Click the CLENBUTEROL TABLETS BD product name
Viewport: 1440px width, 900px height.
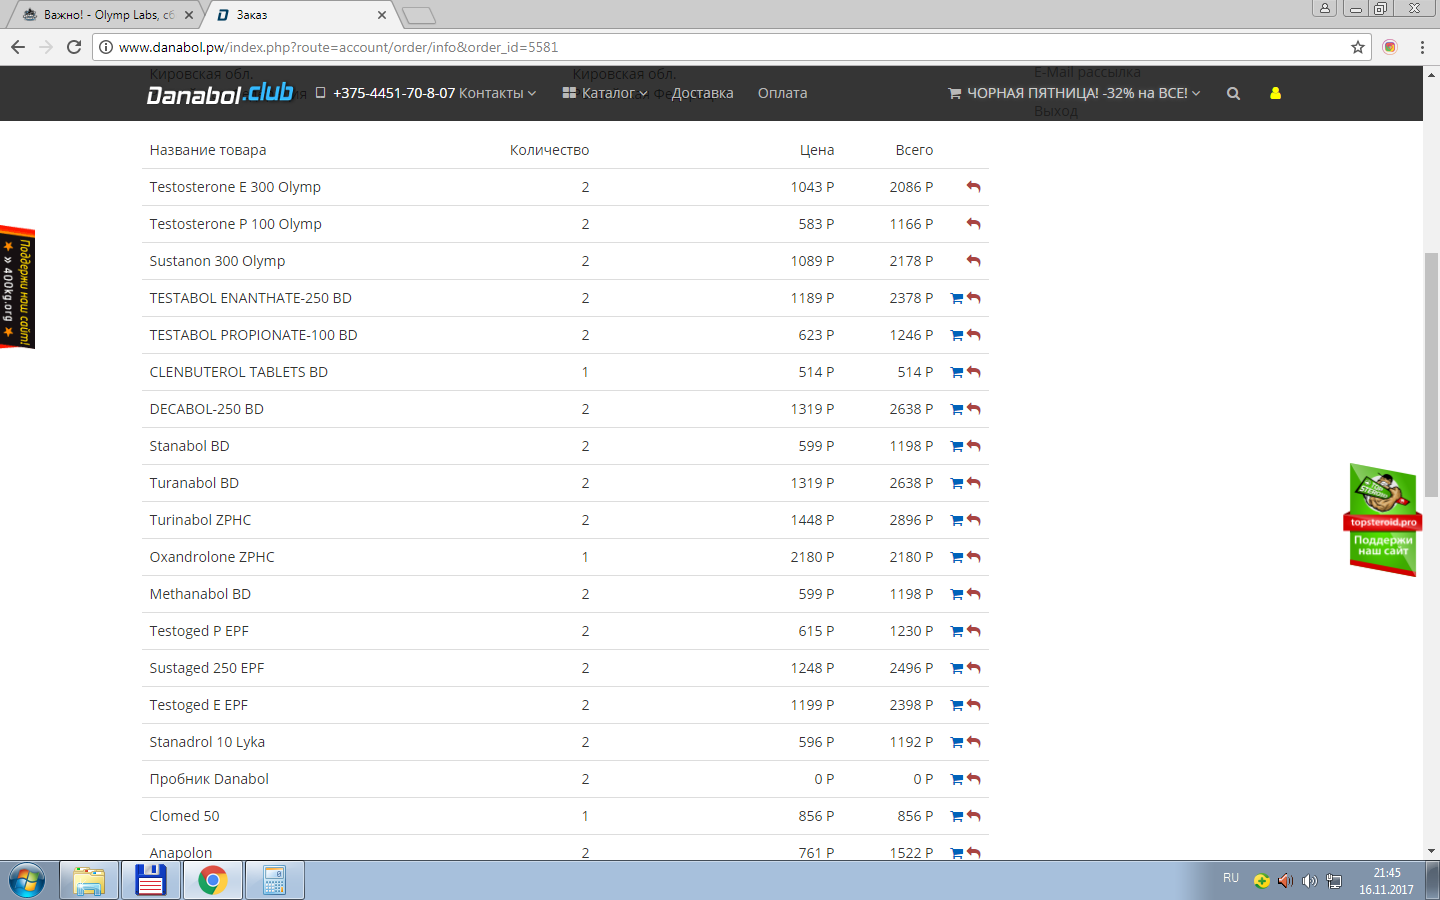(239, 372)
